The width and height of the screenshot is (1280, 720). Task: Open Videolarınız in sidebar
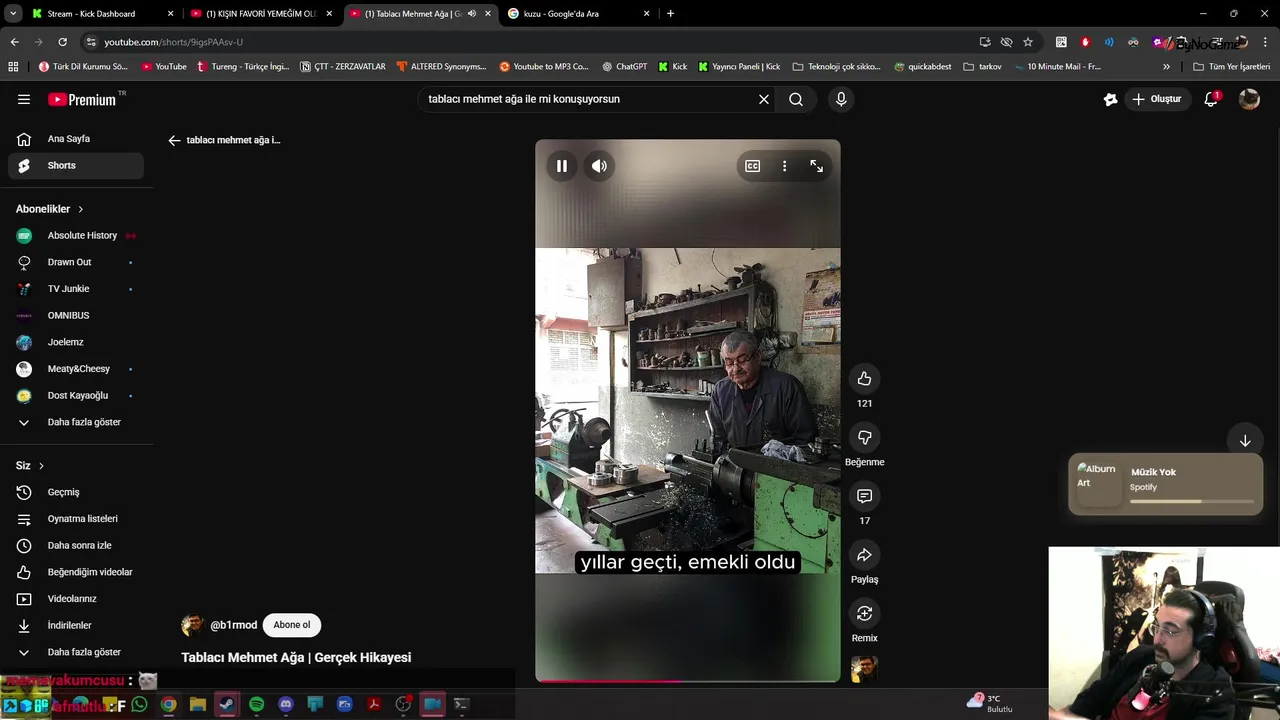pyautogui.click(x=76, y=599)
